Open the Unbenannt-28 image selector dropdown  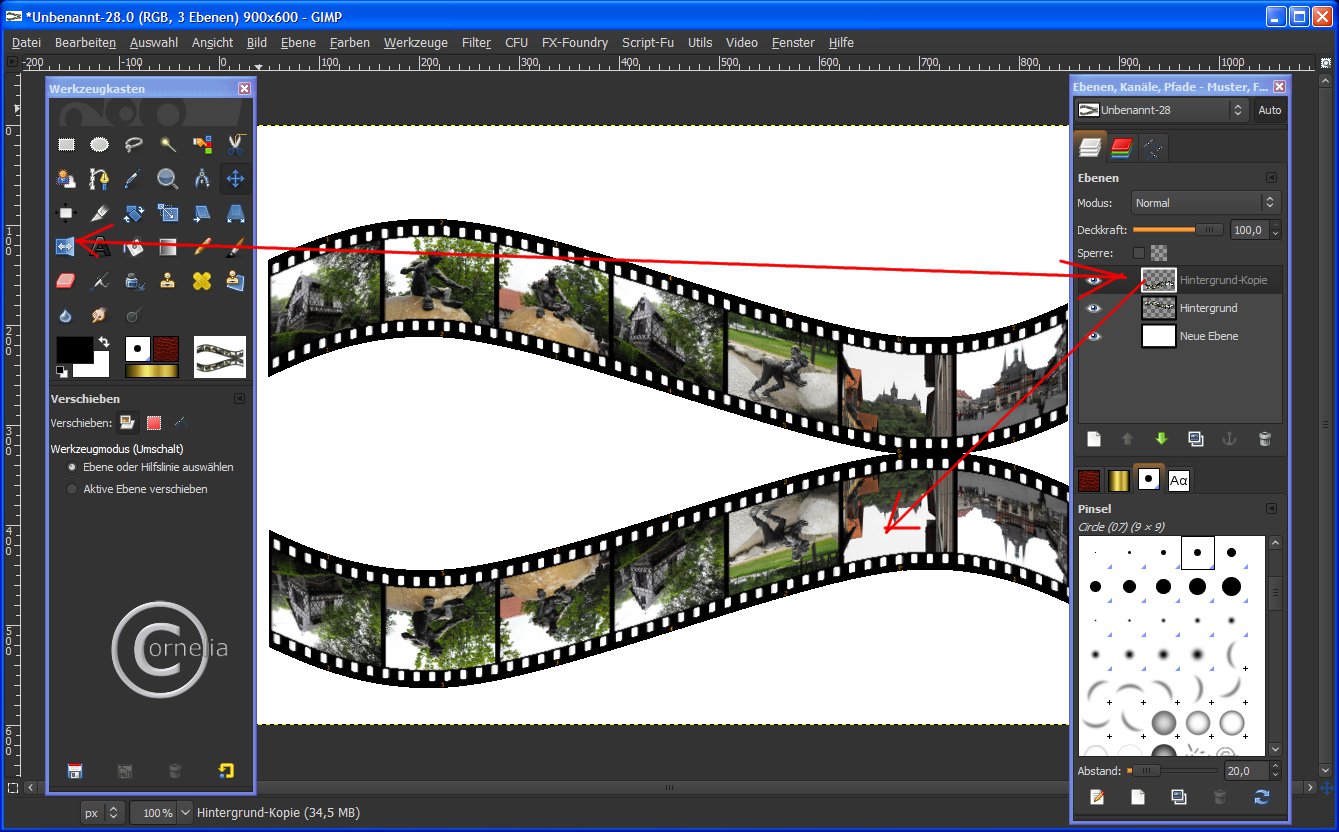click(x=1161, y=110)
